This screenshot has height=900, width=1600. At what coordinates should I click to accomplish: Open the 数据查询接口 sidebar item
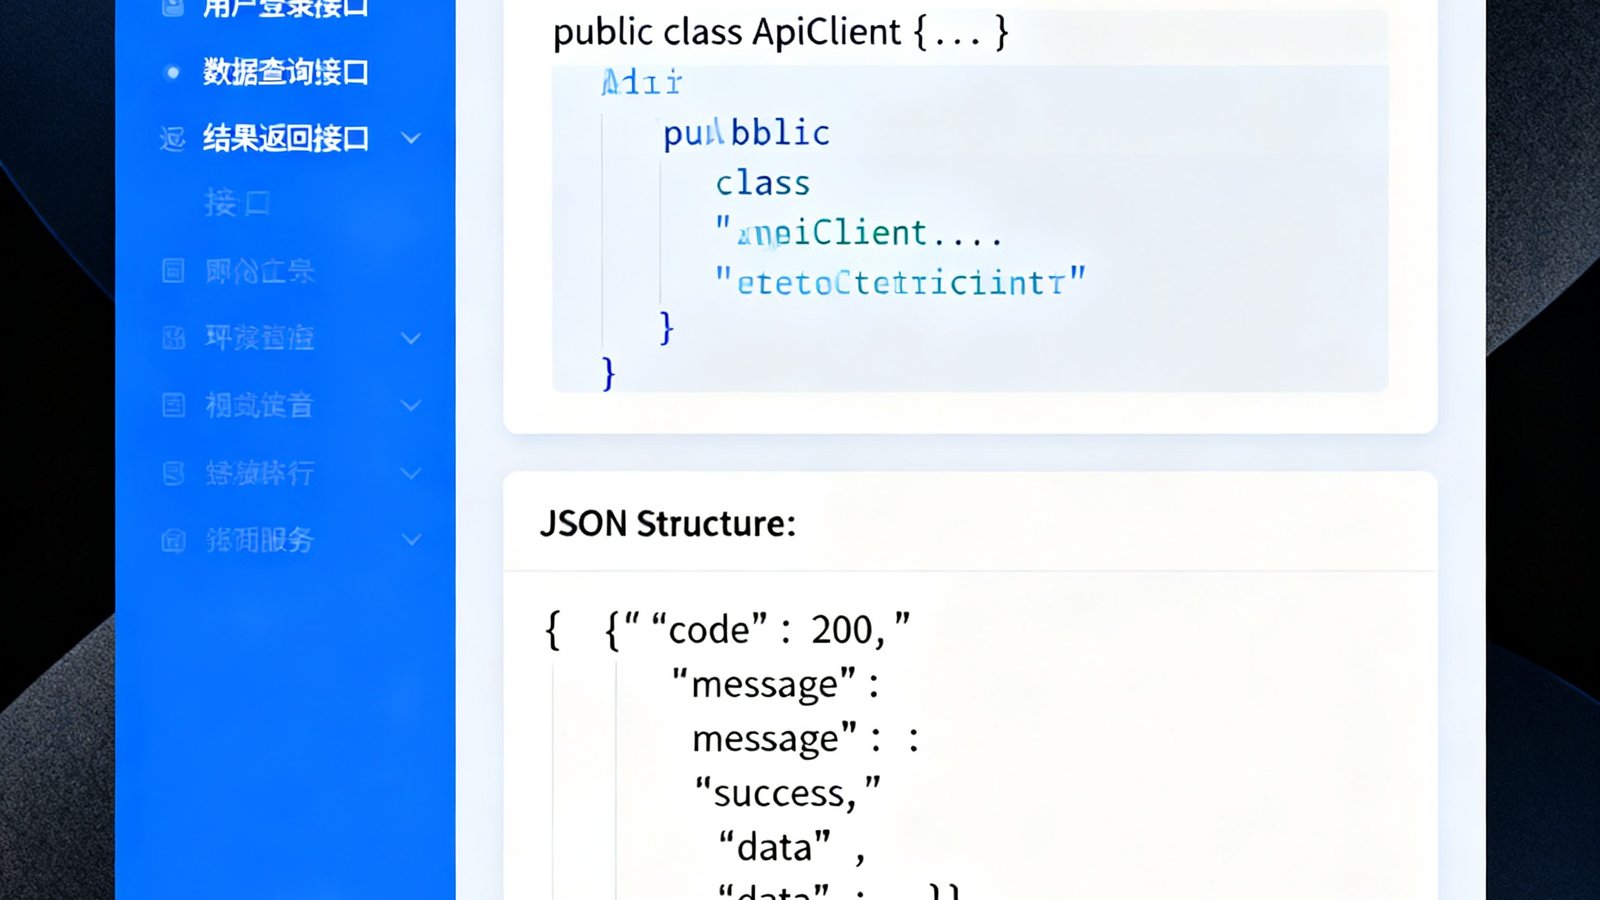pos(286,72)
